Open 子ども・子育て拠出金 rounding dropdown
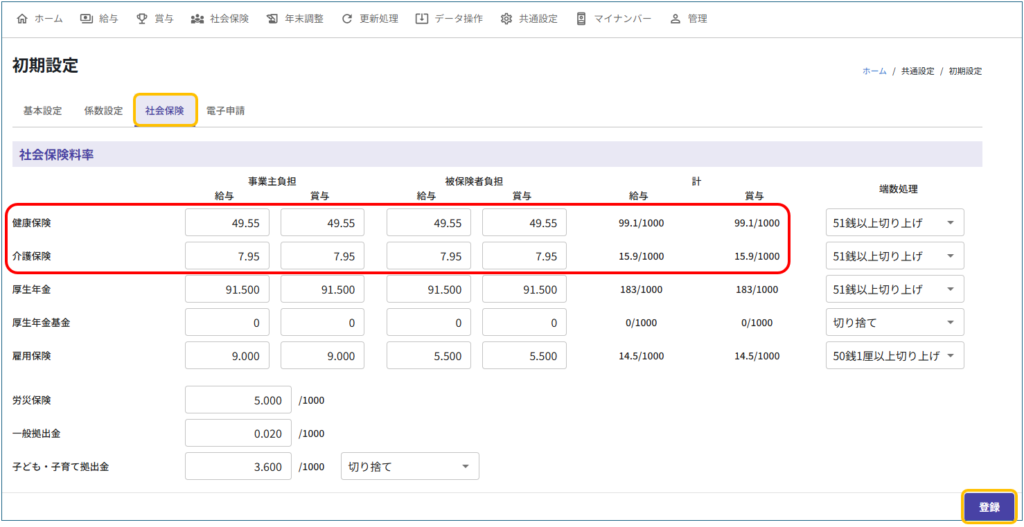1024x527 pixels. tap(409, 467)
